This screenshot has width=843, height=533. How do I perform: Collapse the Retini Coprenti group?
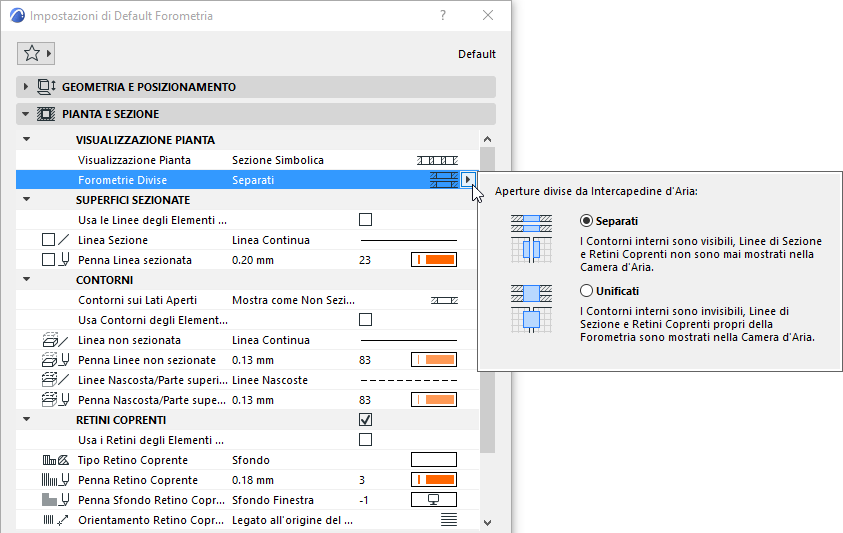[26, 420]
